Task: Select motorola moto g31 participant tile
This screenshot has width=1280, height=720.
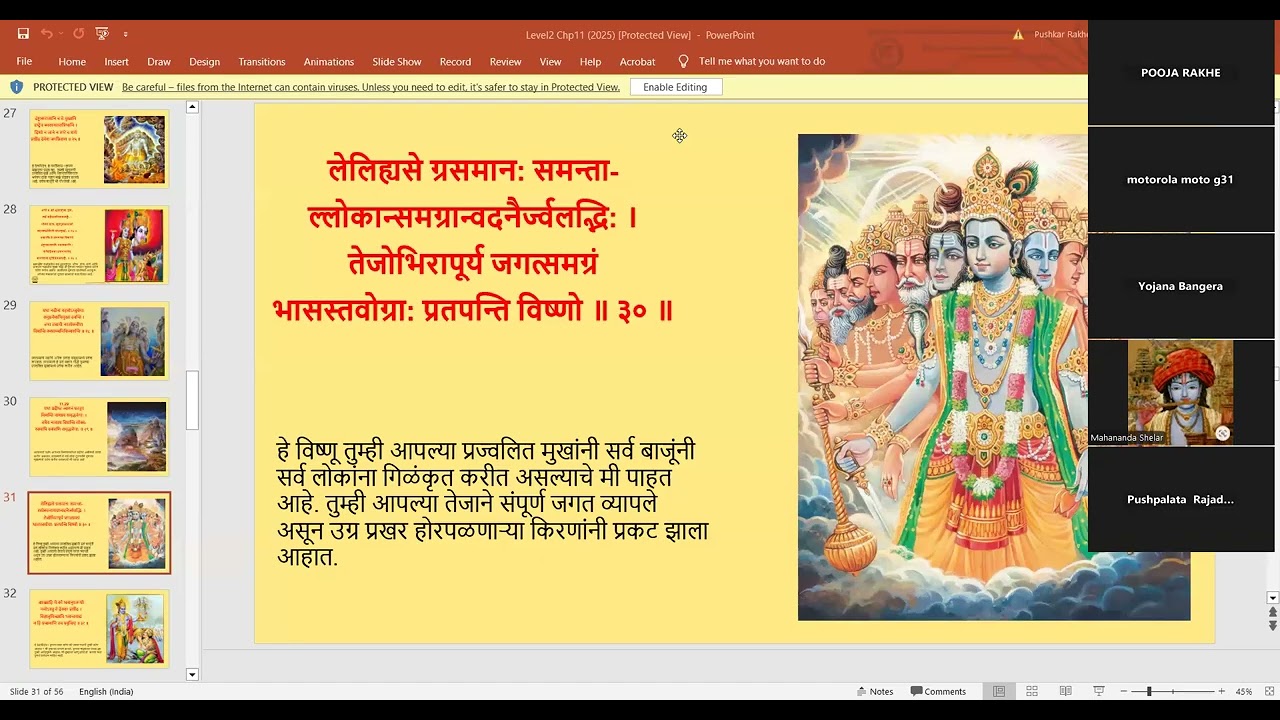Action: tap(1181, 180)
